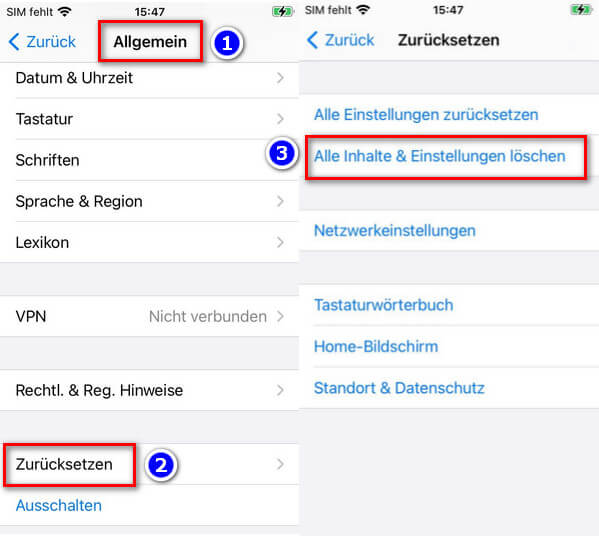This screenshot has height=536, width=599.
Task: Open the Zurücksetzen menu entry
Action: click(149, 464)
